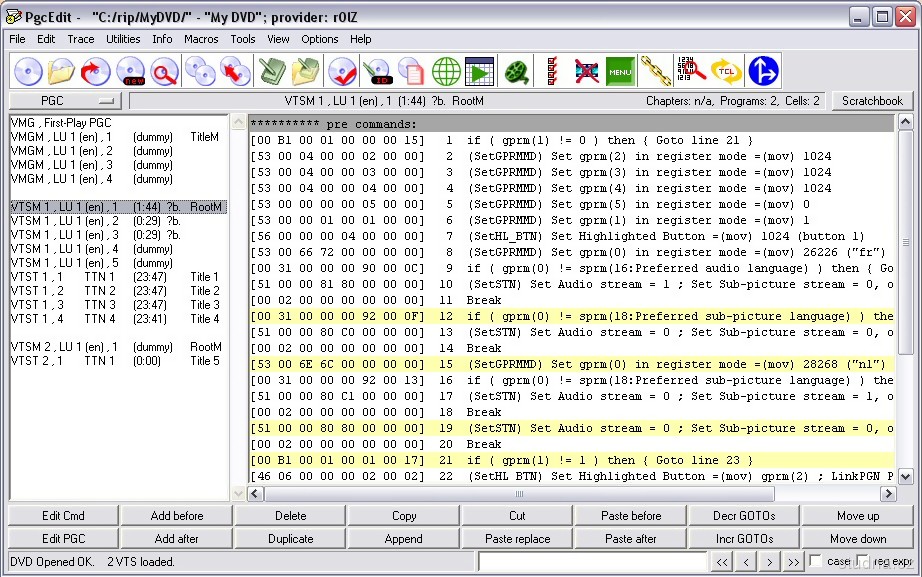Open the Trace menu
Viewport: 922px width, 577px height.
coord(81,39)
